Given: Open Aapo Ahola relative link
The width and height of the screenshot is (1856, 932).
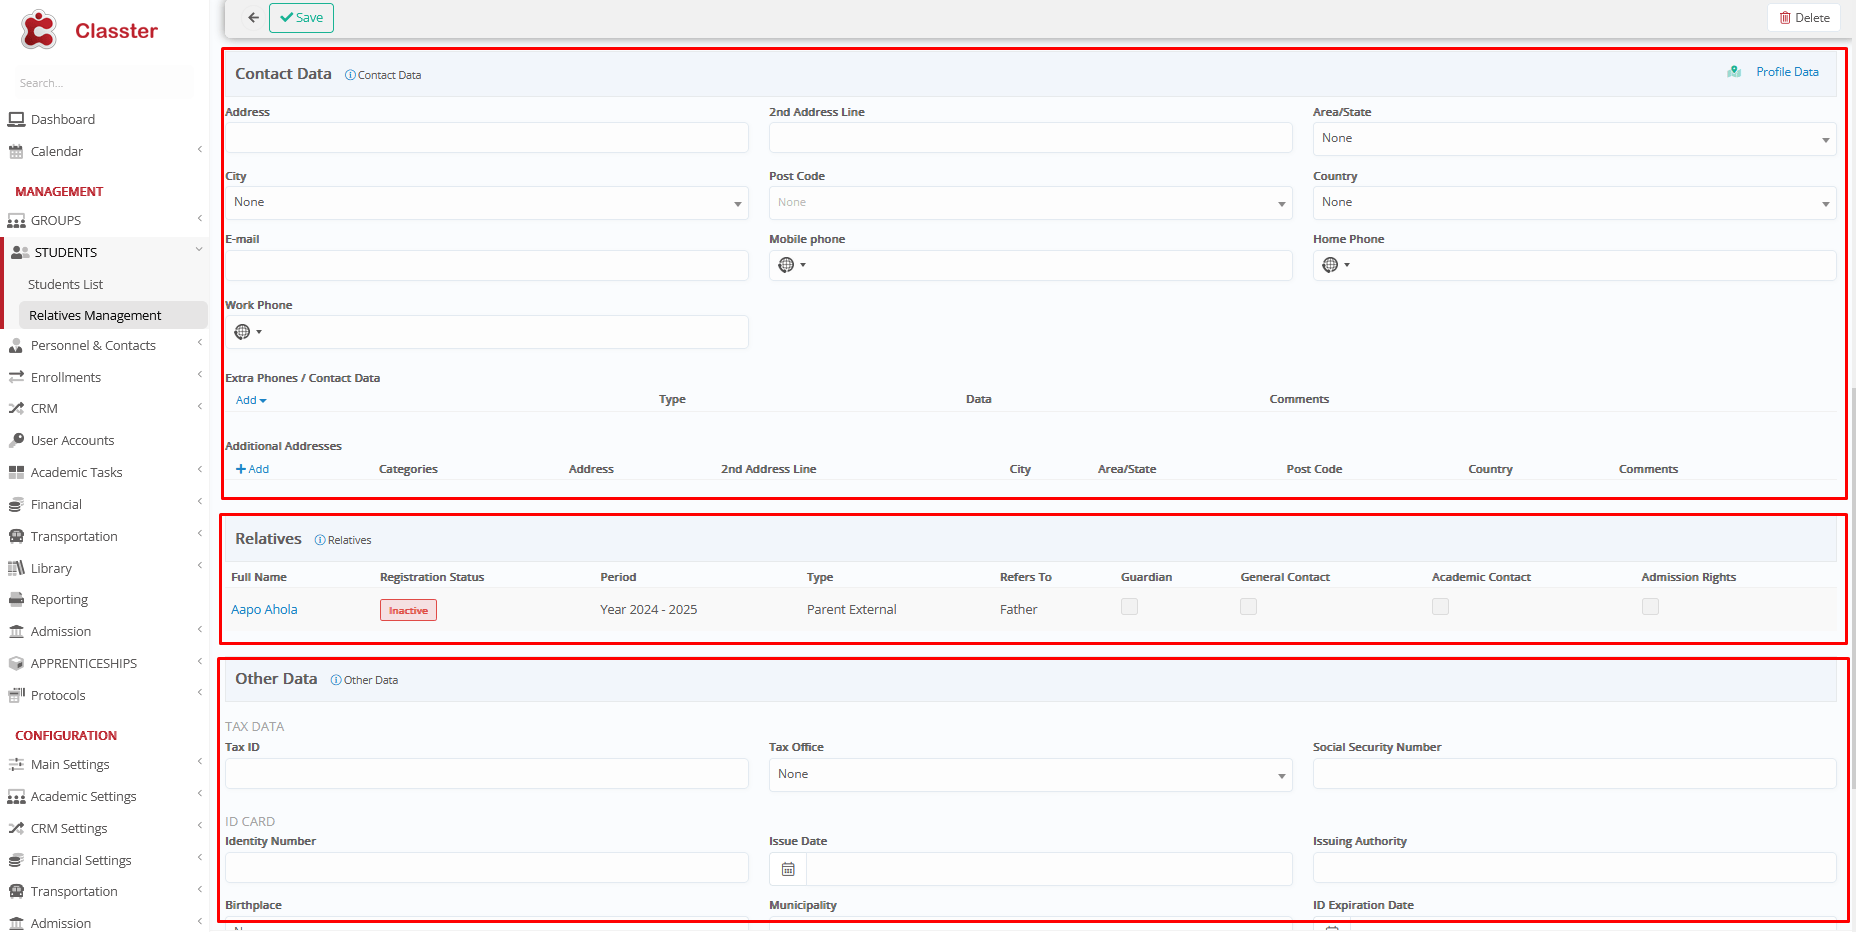Looking at the screenshot, I should pos(264,610).
